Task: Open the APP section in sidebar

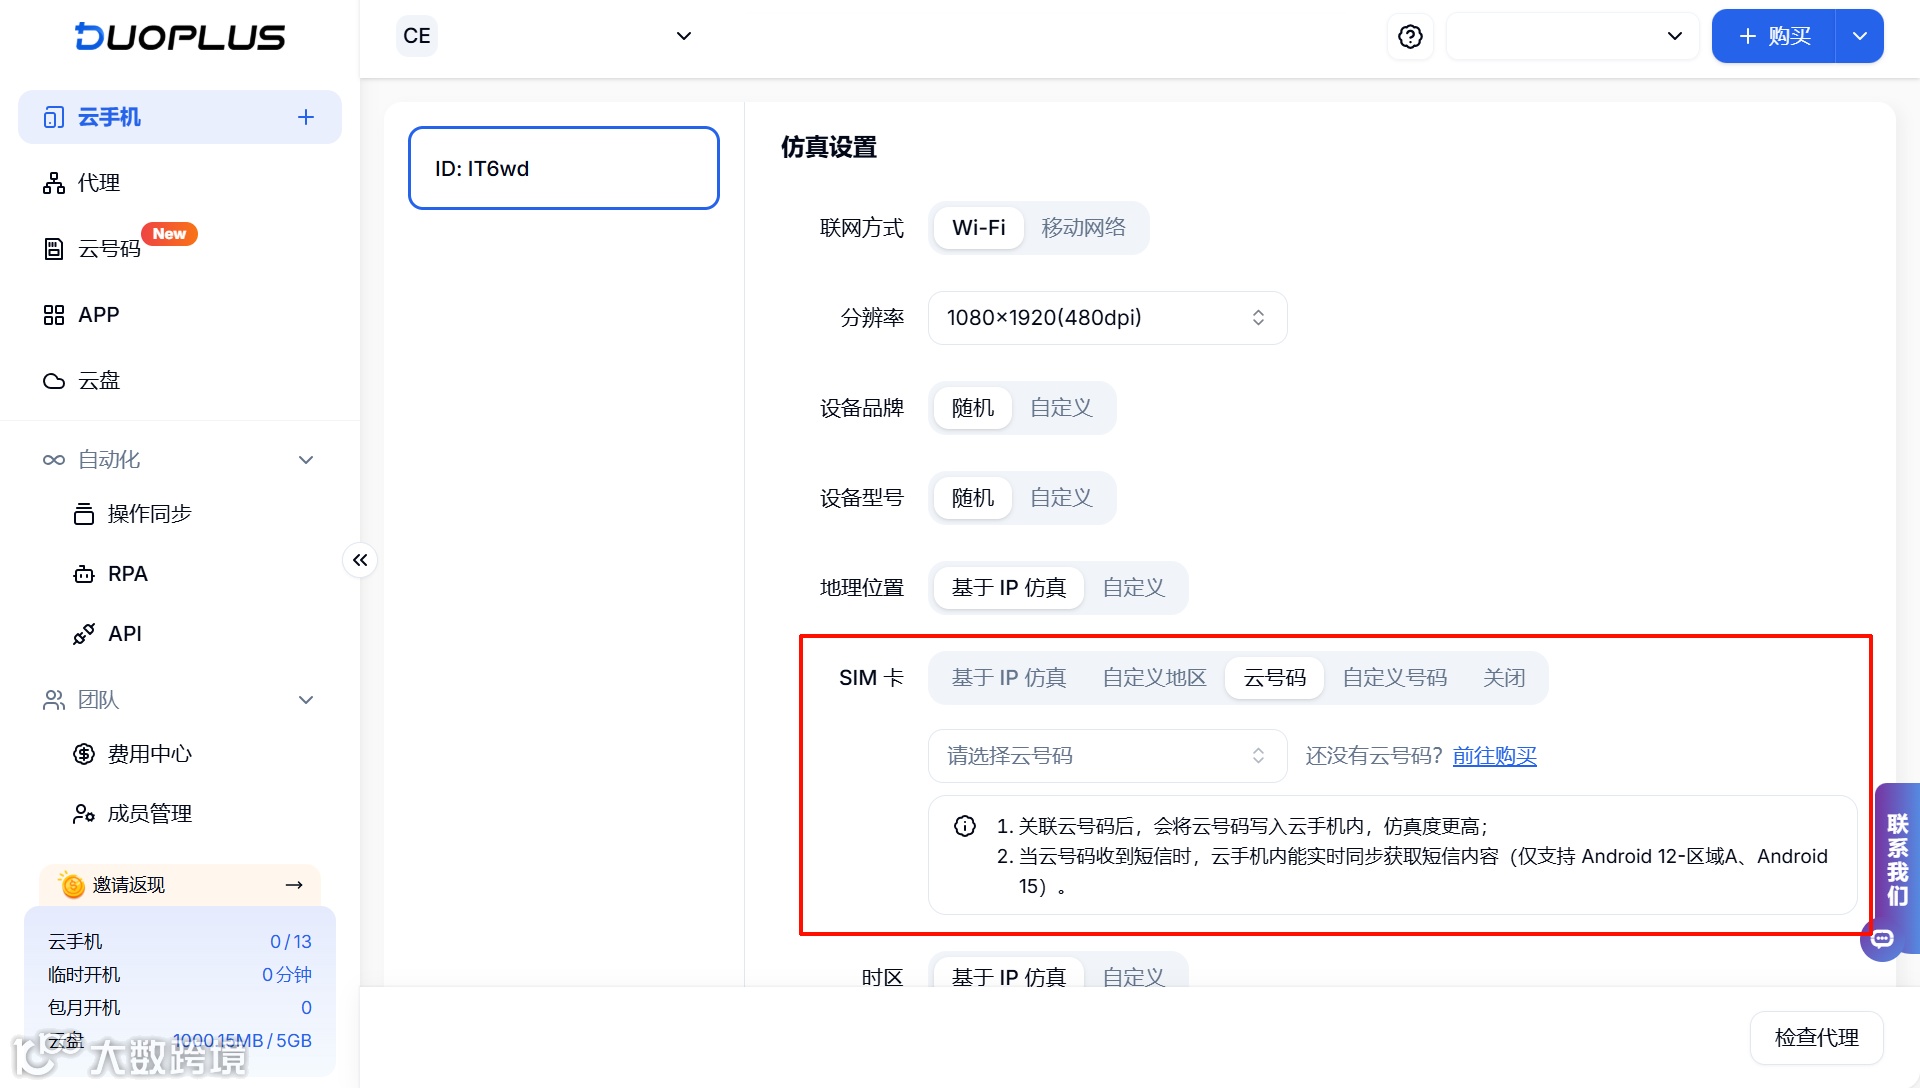Action: point(98,315)
